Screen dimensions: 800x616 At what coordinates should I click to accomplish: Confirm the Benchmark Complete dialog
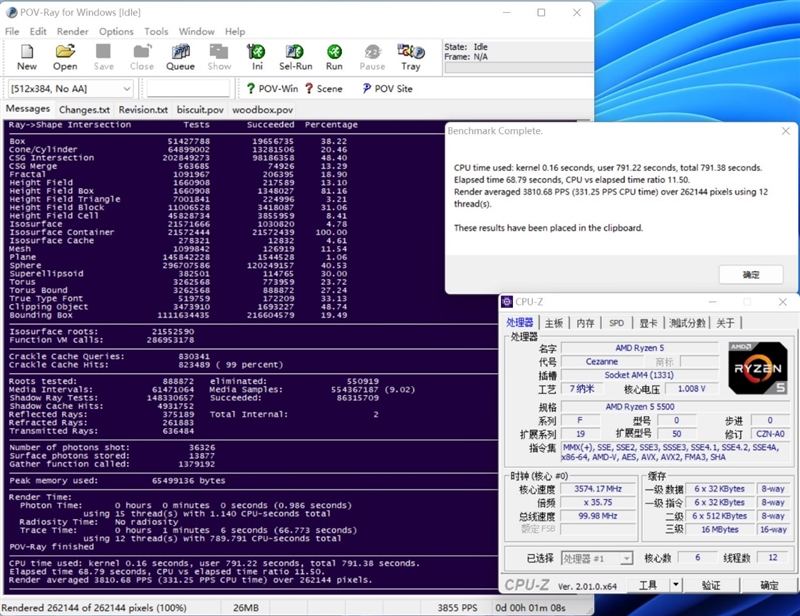tap(750, 274)
